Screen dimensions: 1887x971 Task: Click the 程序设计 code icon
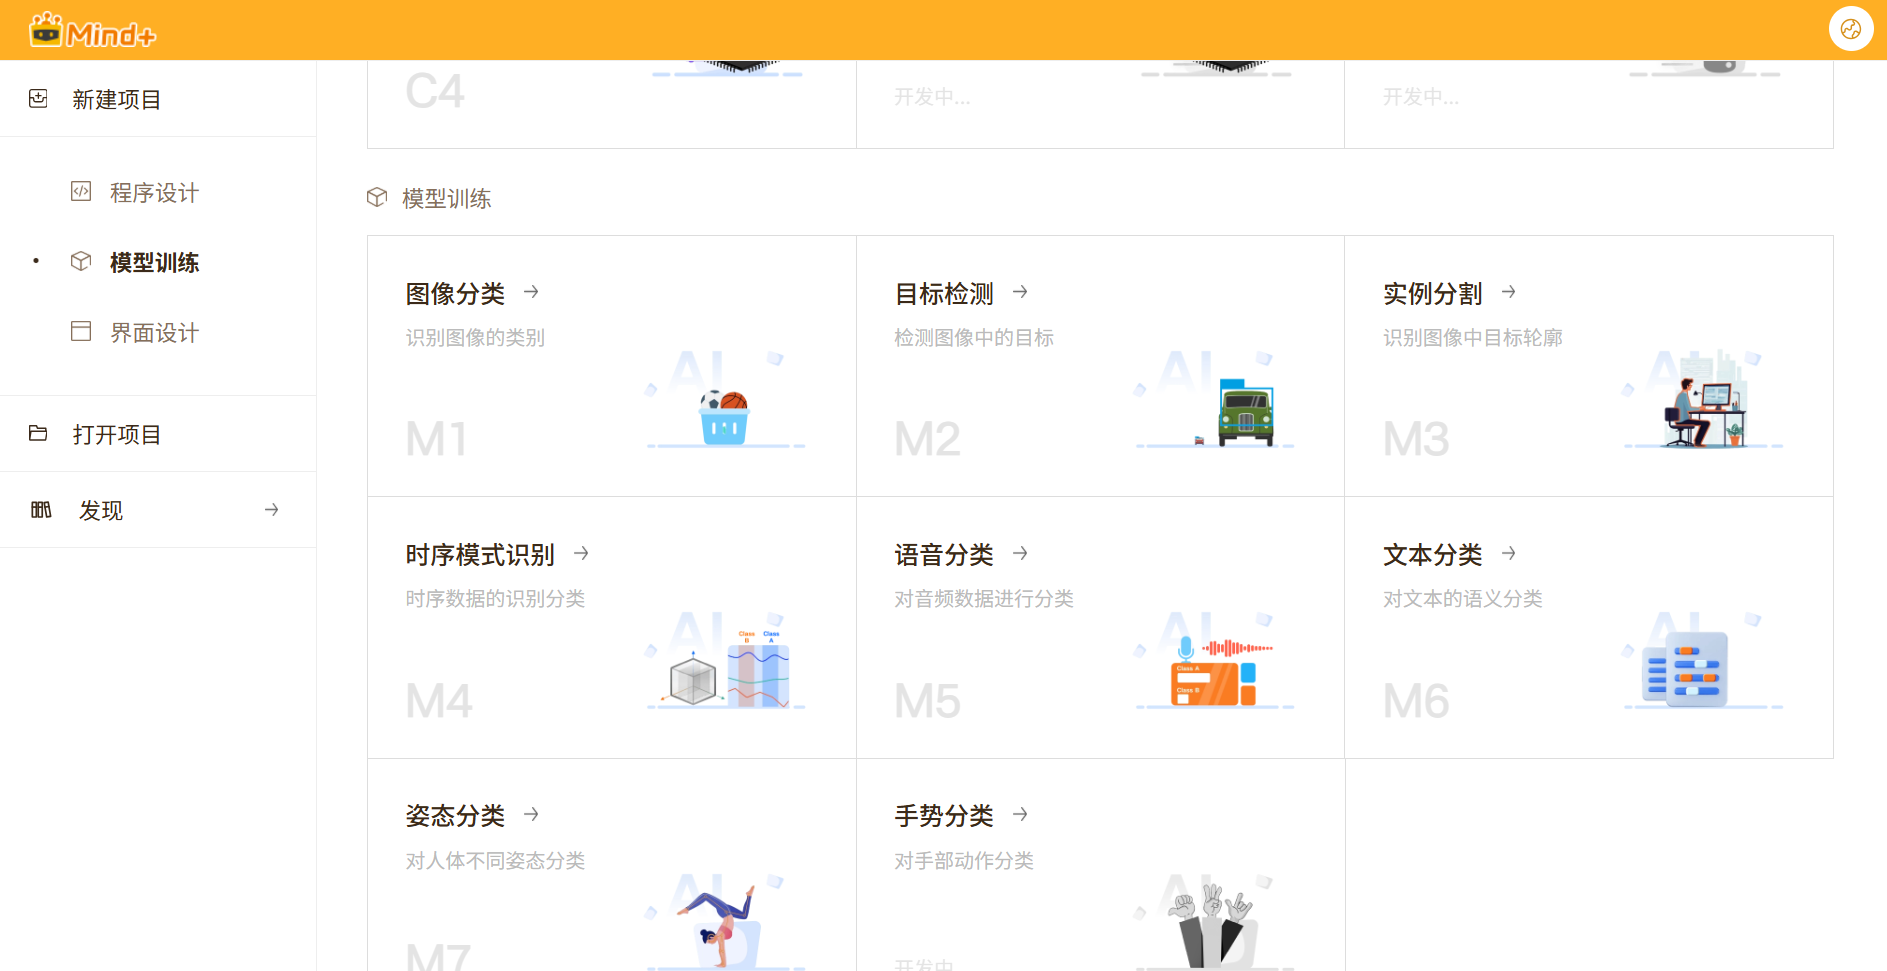pyautogui.click(x=81, y=191)
